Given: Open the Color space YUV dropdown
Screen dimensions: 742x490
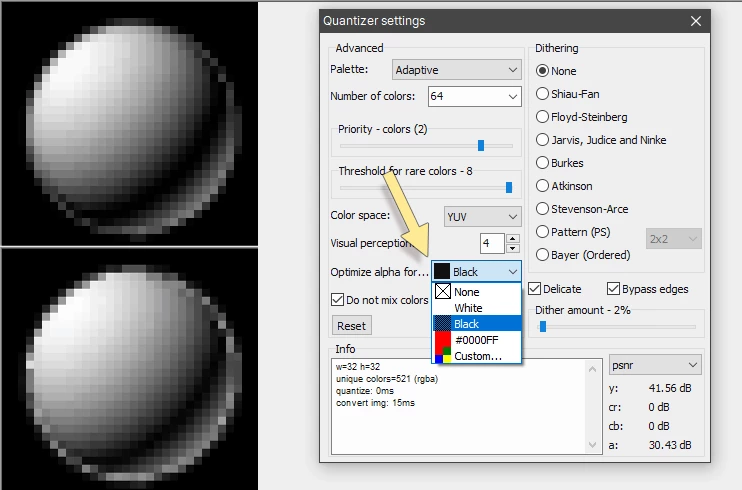Looking at the screenshot, I should point(482,217).
